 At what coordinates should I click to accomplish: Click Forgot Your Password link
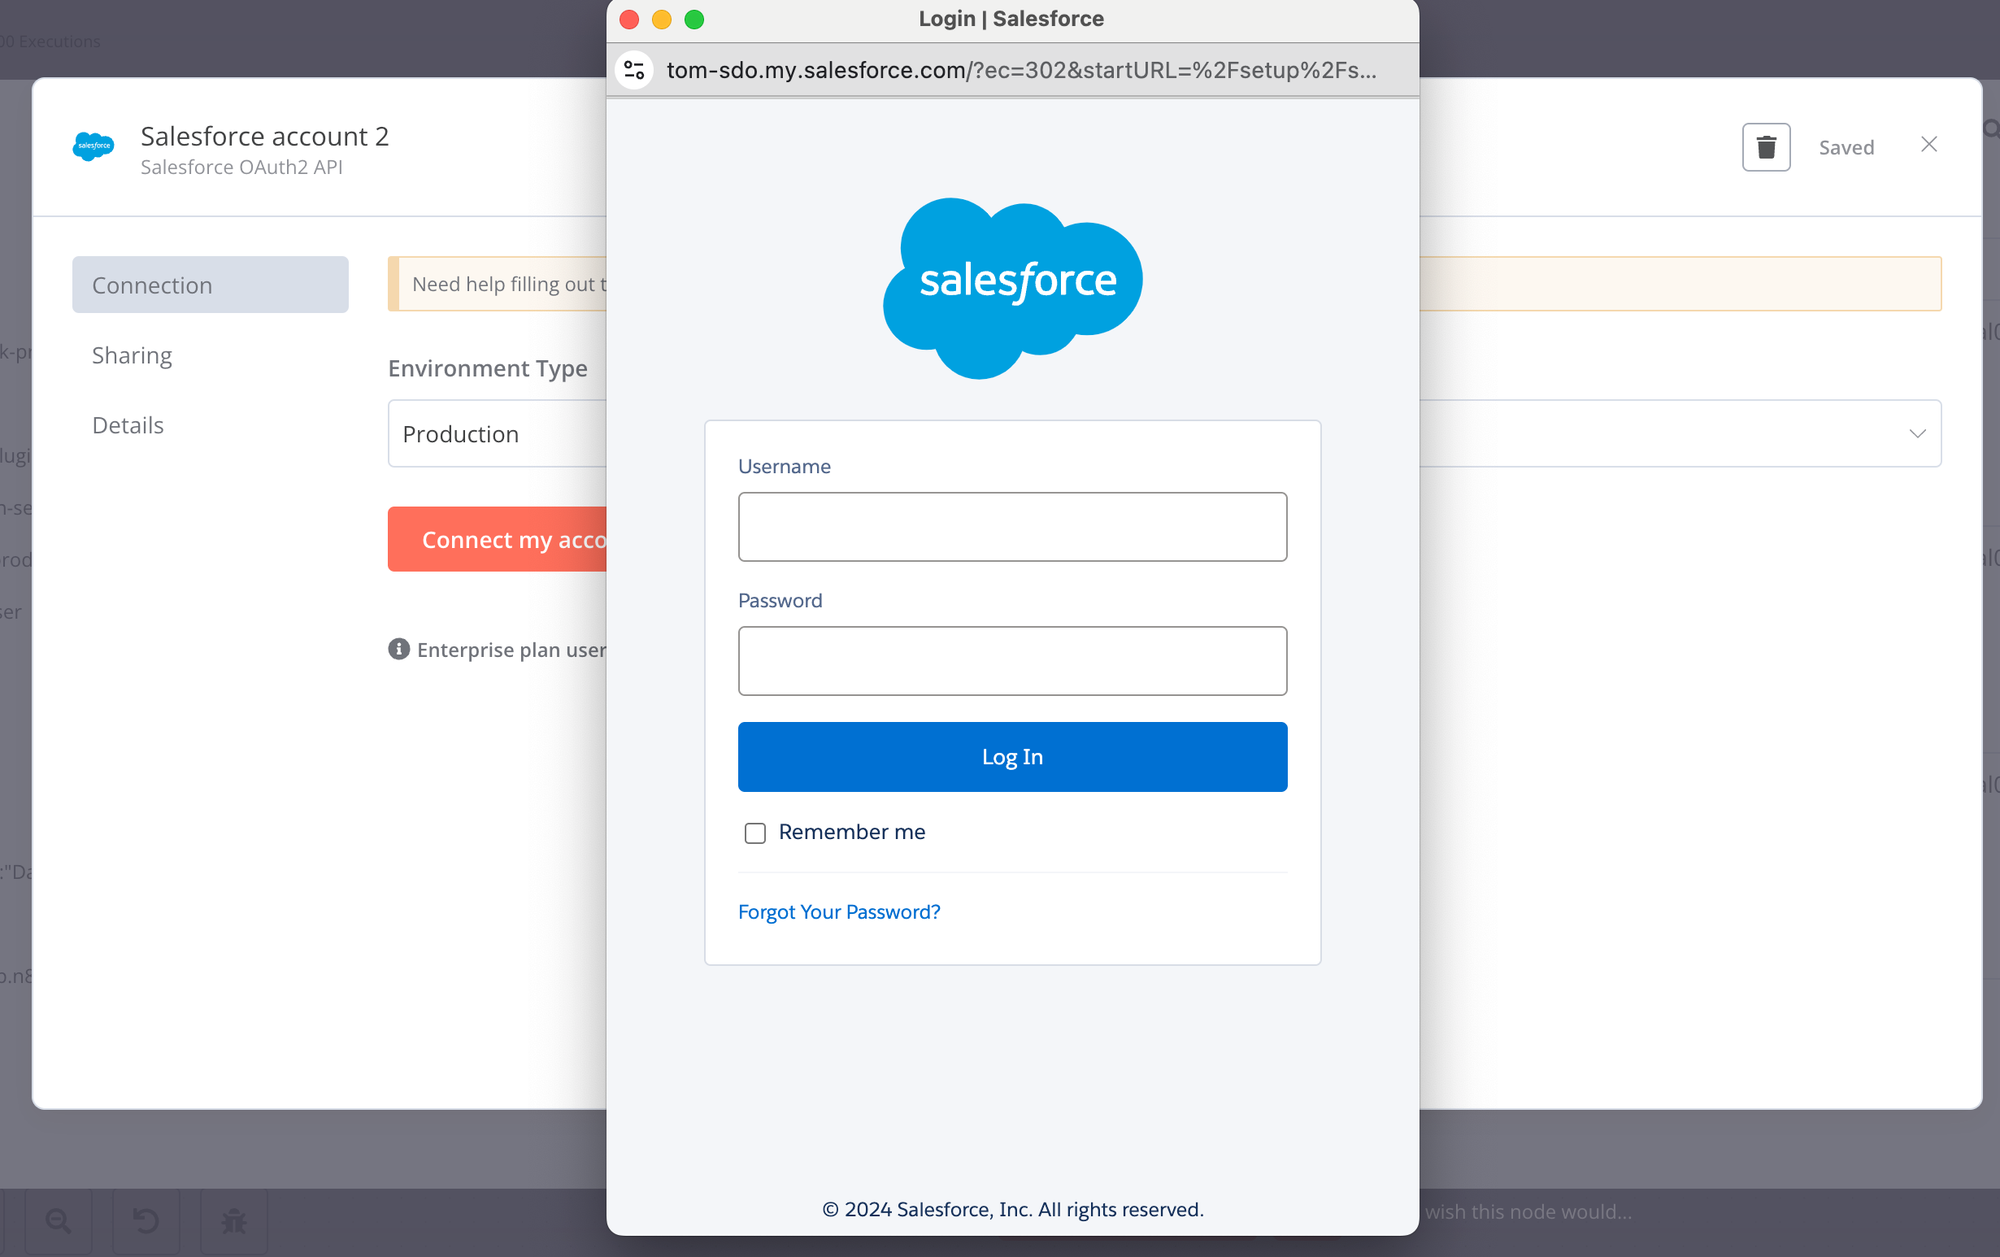(839, 912)
